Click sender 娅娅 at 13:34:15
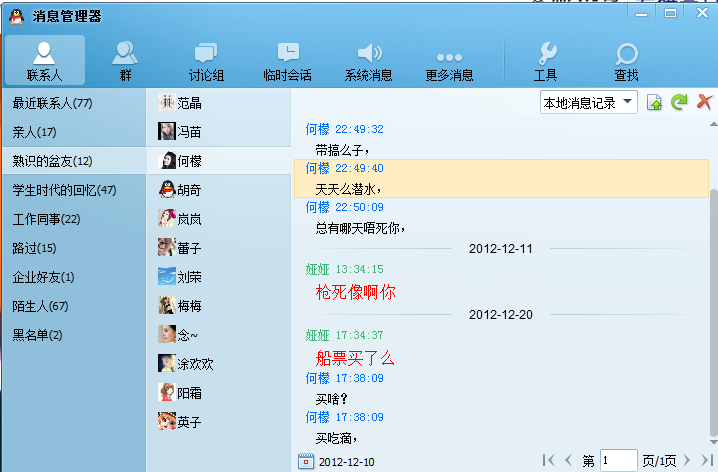718x472 pixels. pyautogui.click(x=318, y=269)
